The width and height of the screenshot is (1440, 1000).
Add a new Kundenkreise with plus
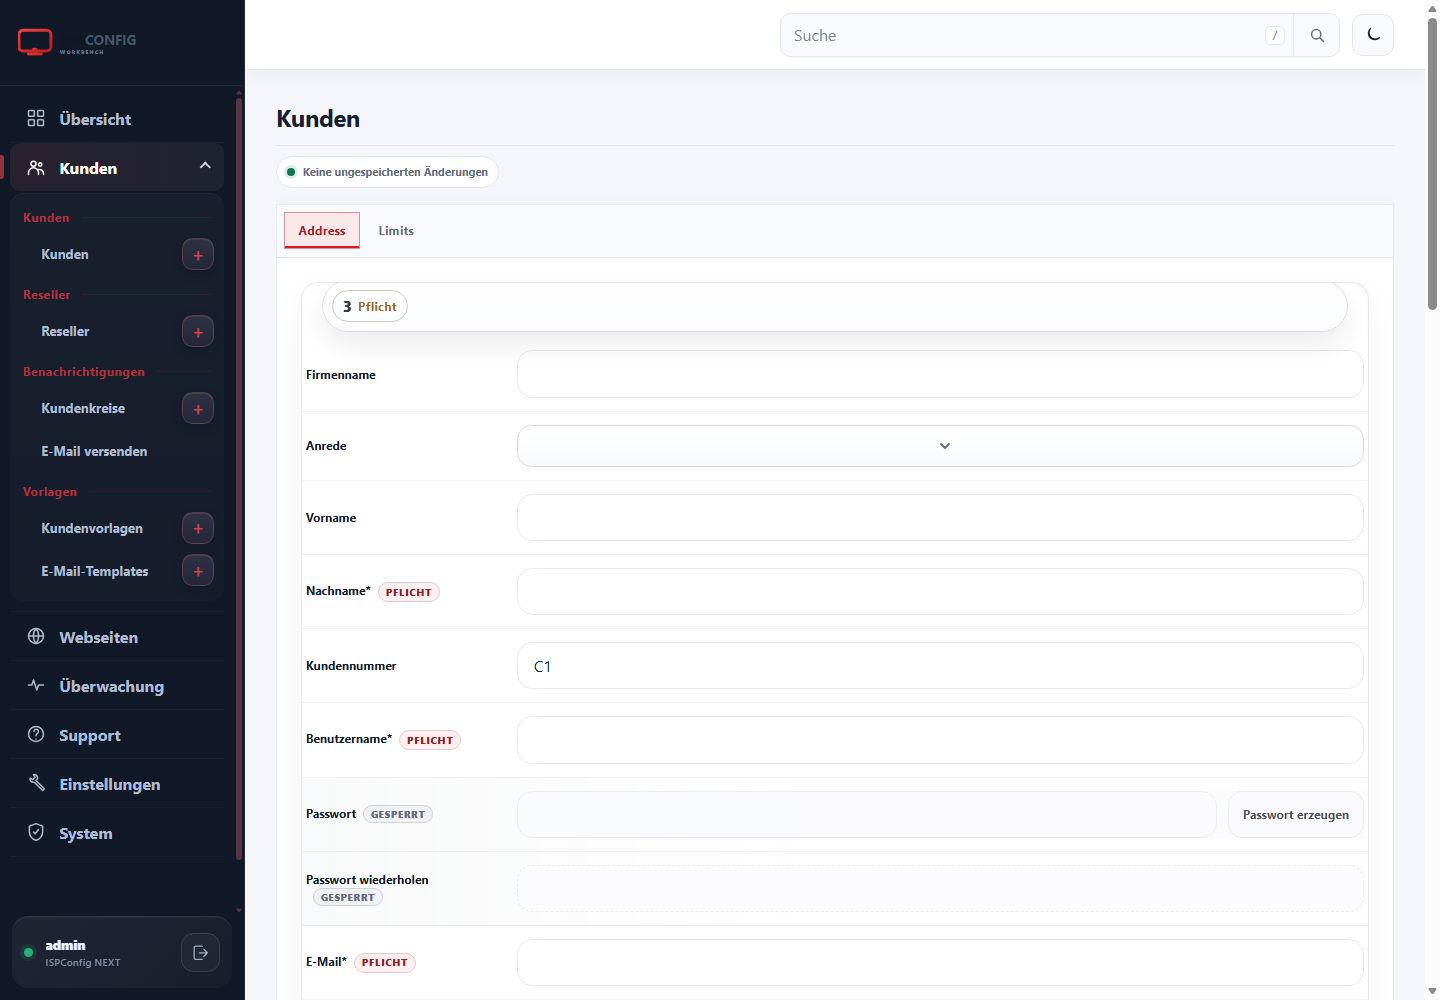(198, 409)
